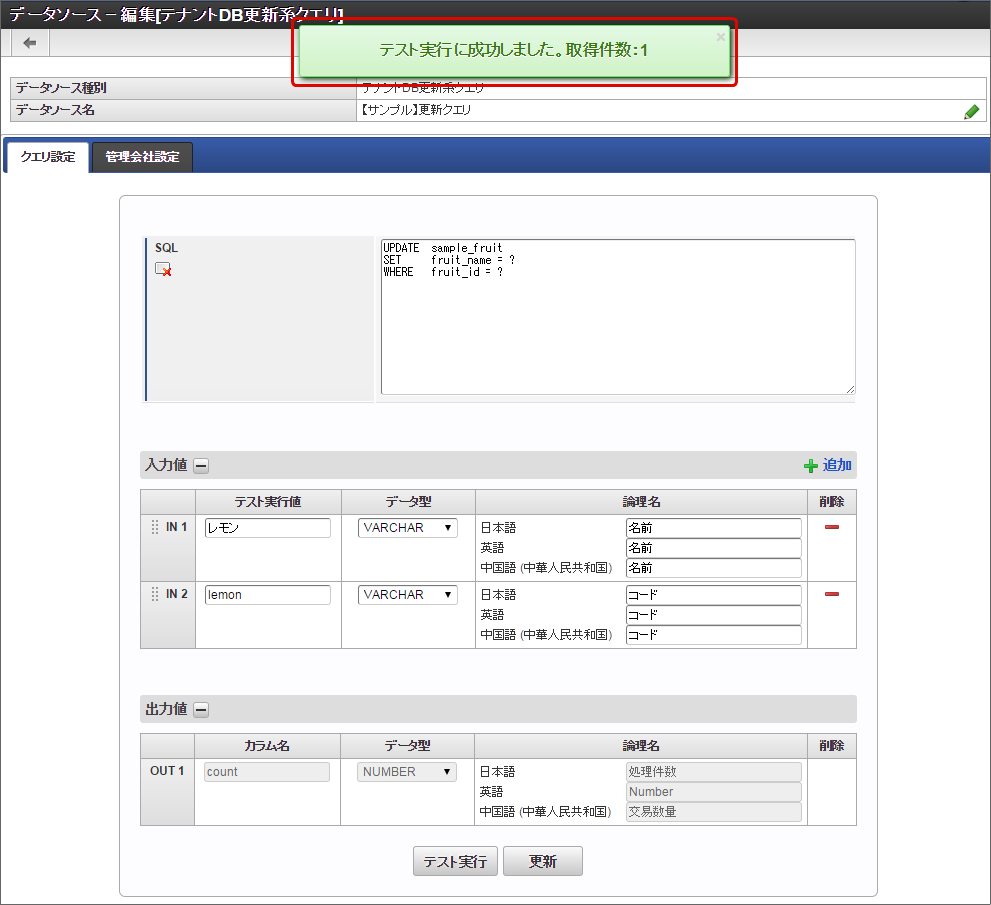Image resolution: width=991 pixels, height=905 pixels.
Task: Delete the IN 1 row with red minus
Action: 831,527
